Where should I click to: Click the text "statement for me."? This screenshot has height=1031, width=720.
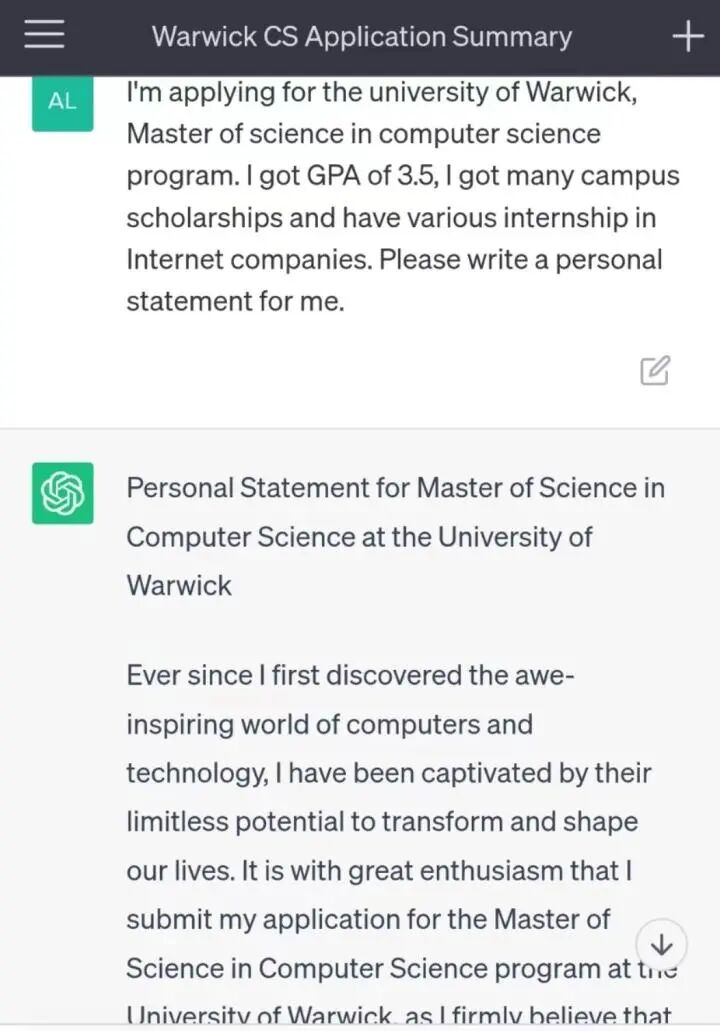tap(235, 301)
